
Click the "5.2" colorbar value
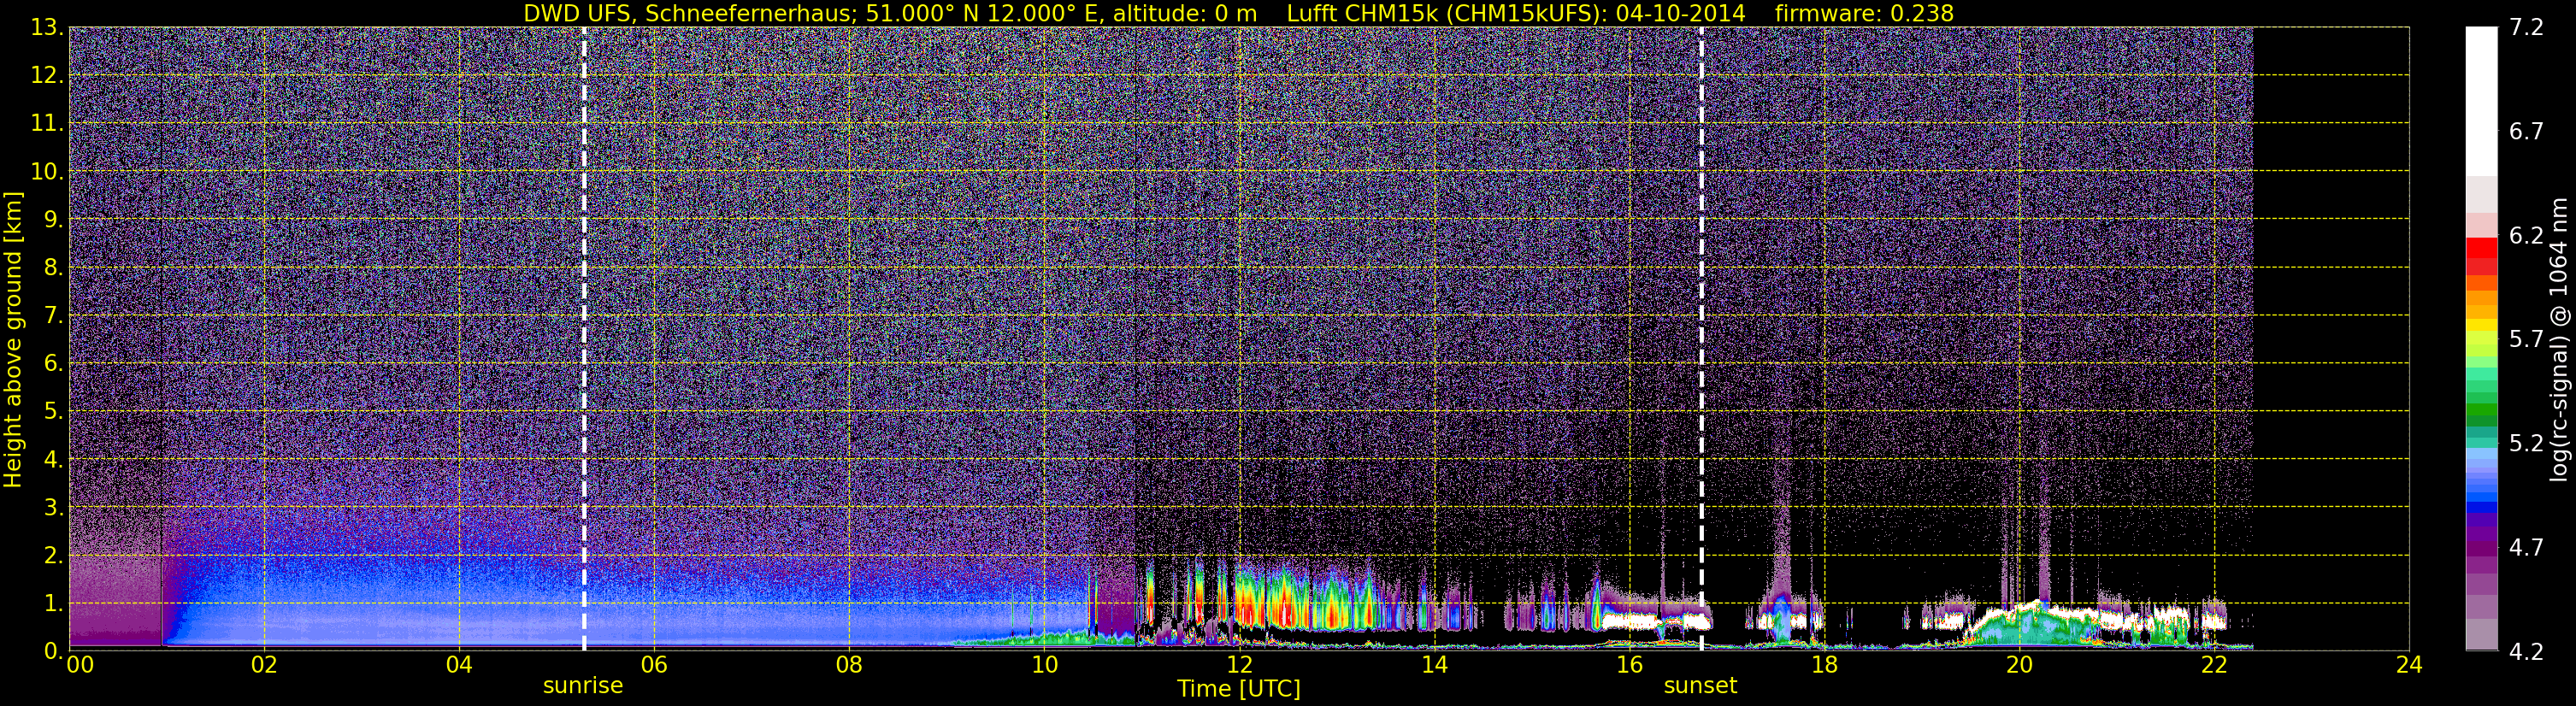coord(2526,443)
